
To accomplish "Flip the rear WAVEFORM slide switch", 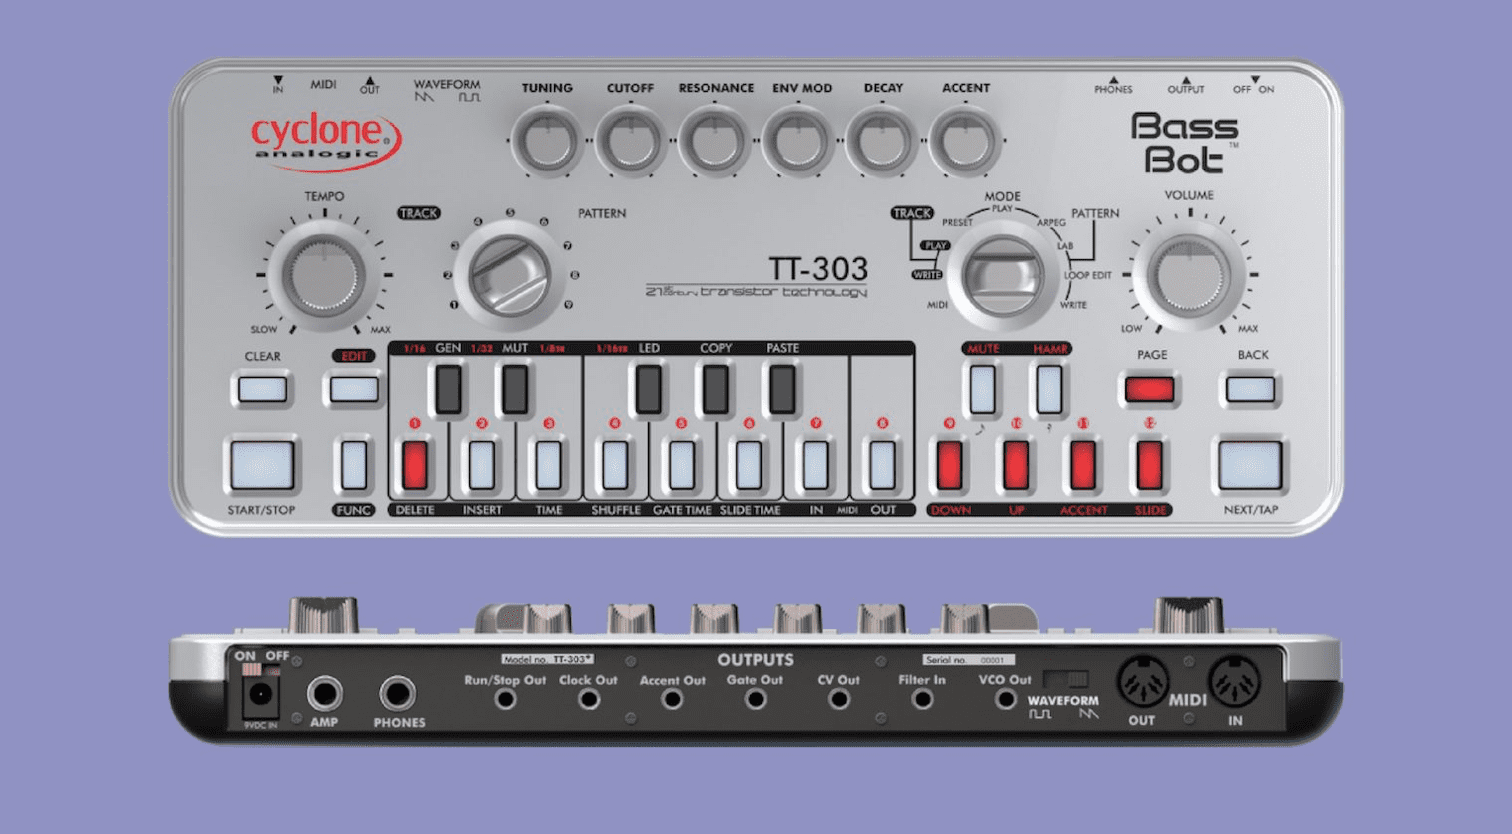I will pyautogui.click(x=1064, y=680).
